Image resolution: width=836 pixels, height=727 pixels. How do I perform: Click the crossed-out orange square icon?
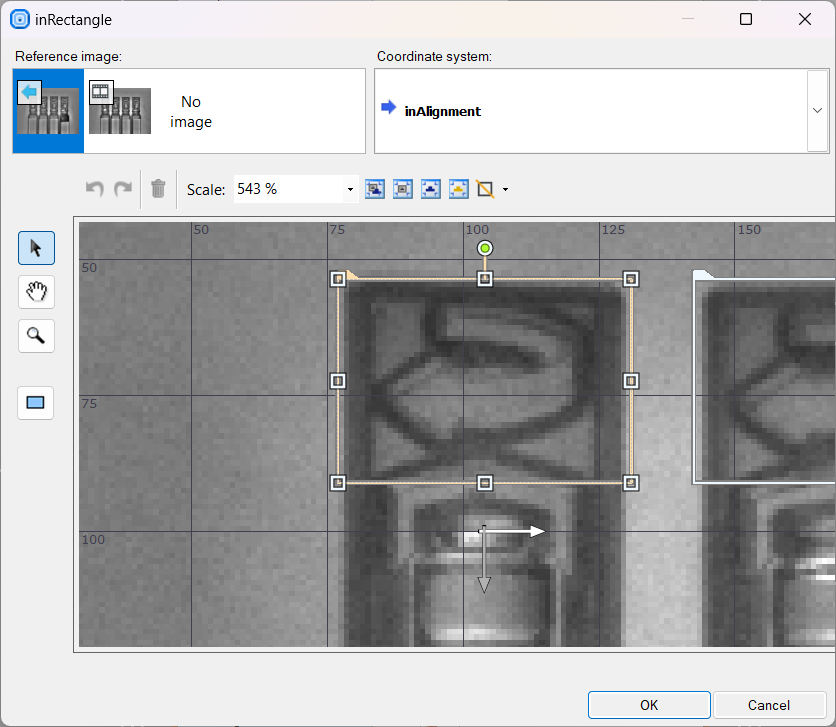click(x=486, y=188)
